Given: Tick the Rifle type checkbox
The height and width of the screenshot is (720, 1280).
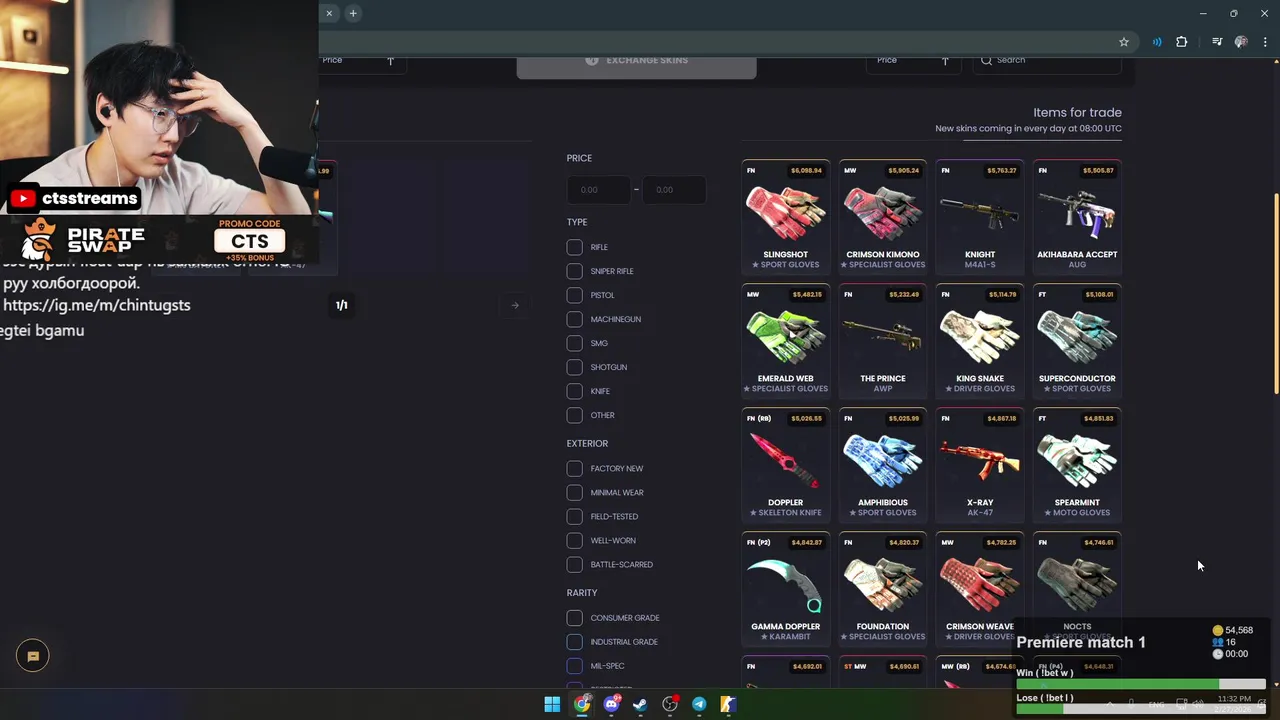Looking at the screenshot, I should [574, 247].
